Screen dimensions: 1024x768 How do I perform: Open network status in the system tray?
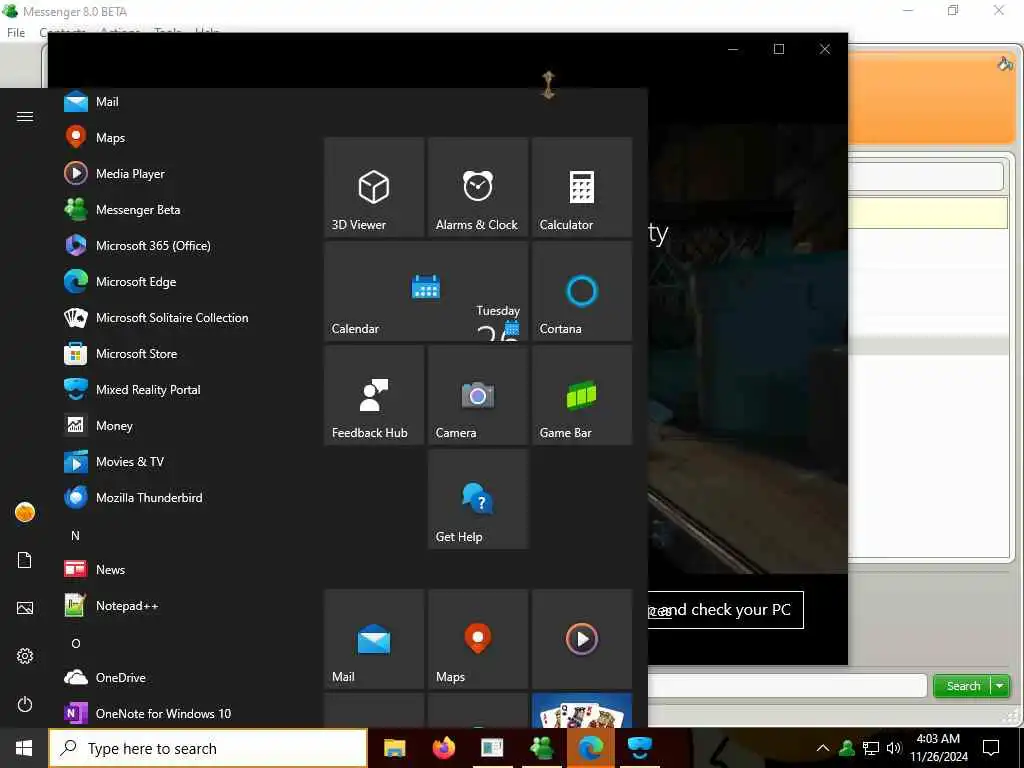[x=871, y=748]
